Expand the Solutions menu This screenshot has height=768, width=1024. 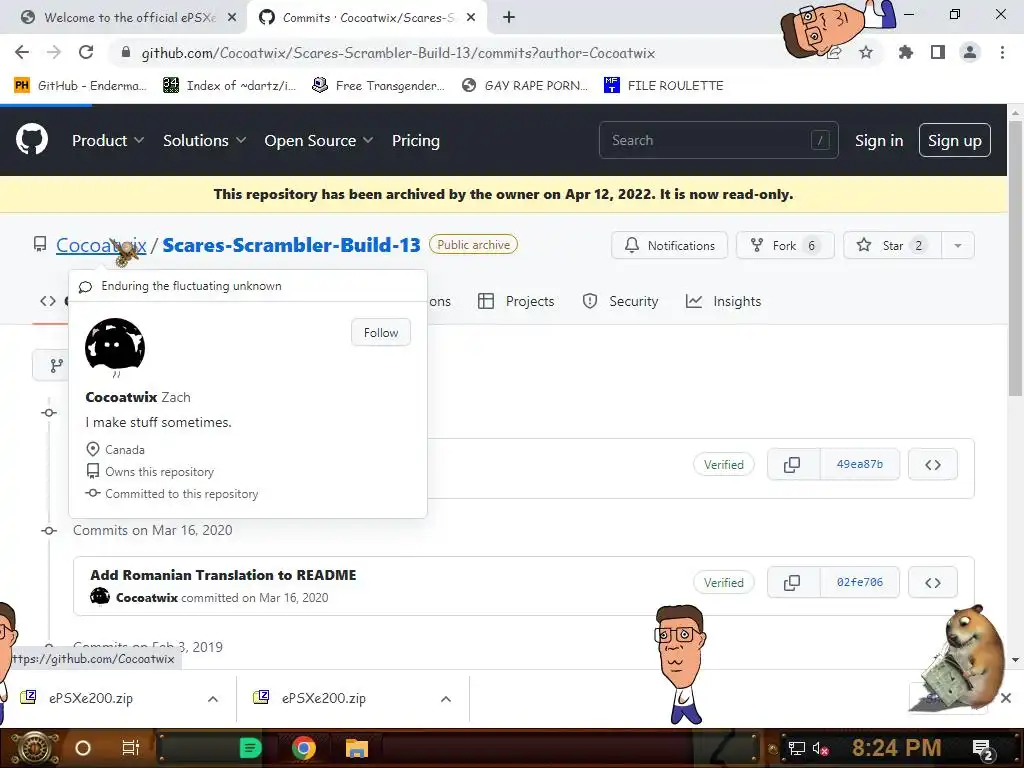[204, 140]
